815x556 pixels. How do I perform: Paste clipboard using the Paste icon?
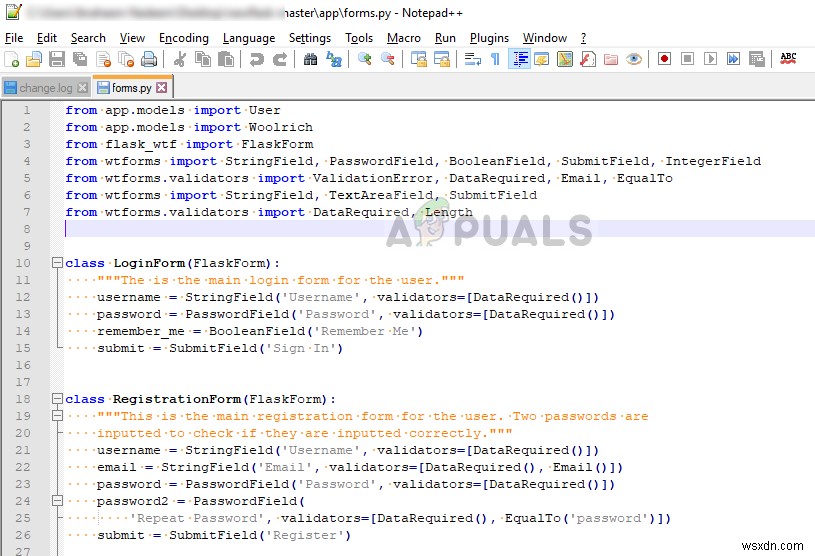coord(226,59)
